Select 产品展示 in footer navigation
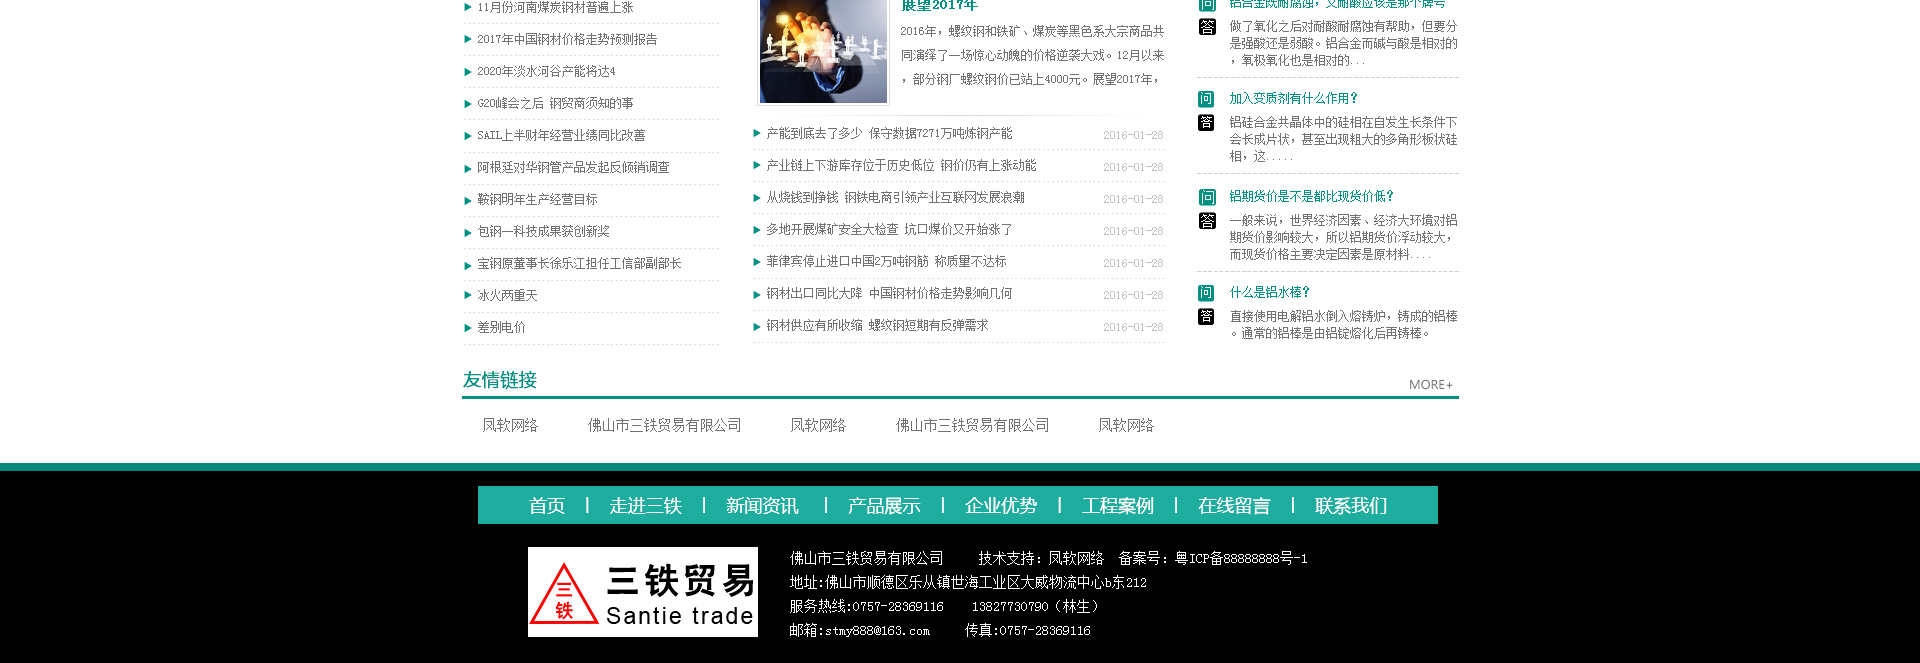The height and width of the screenshot is (663, 1920). [883, 506]
